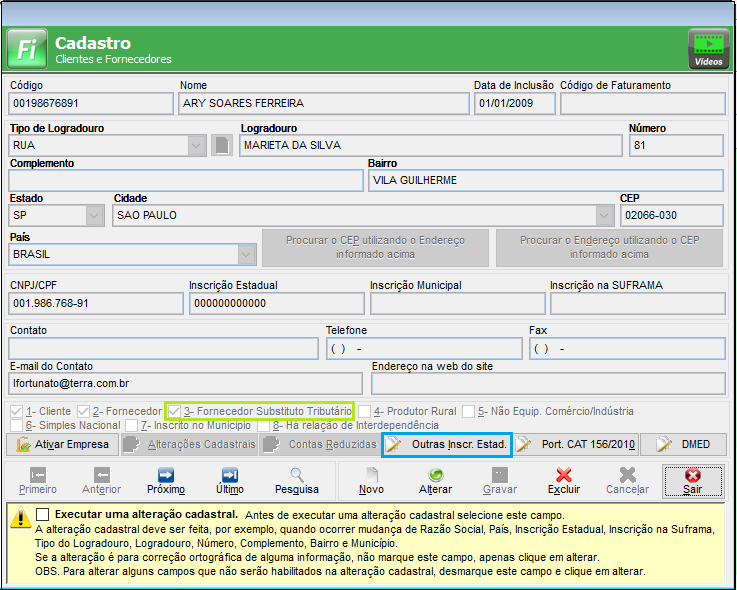Open Outras Inscr. Estad. button
Screen dimensions: 737x590
coord(447,444)
